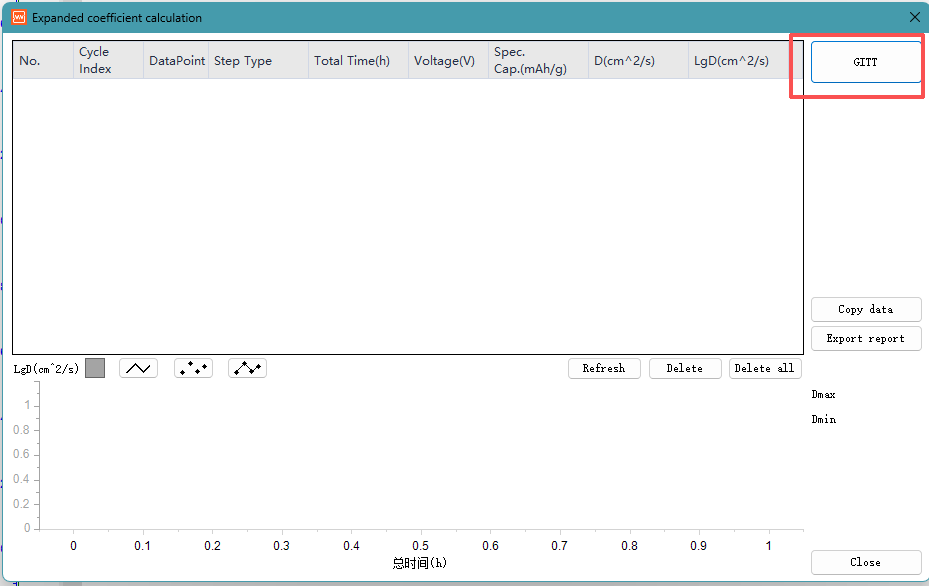Export the report

[865, 339]
